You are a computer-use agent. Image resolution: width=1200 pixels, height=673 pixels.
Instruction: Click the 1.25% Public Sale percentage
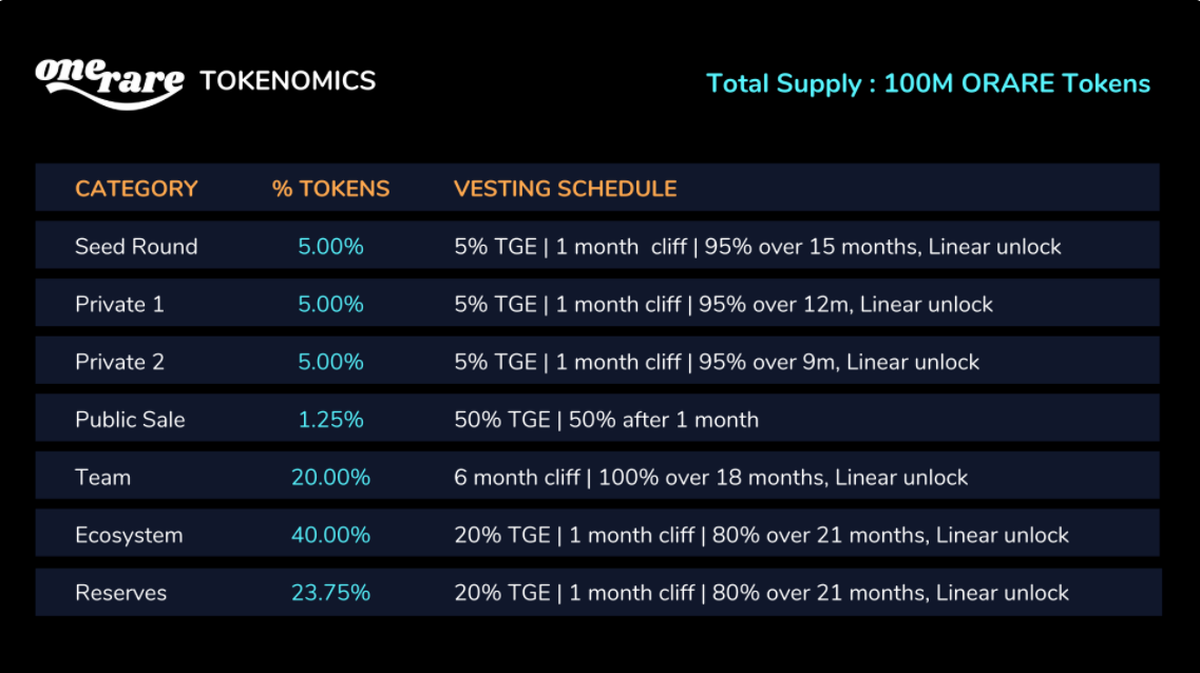(331, 420)
